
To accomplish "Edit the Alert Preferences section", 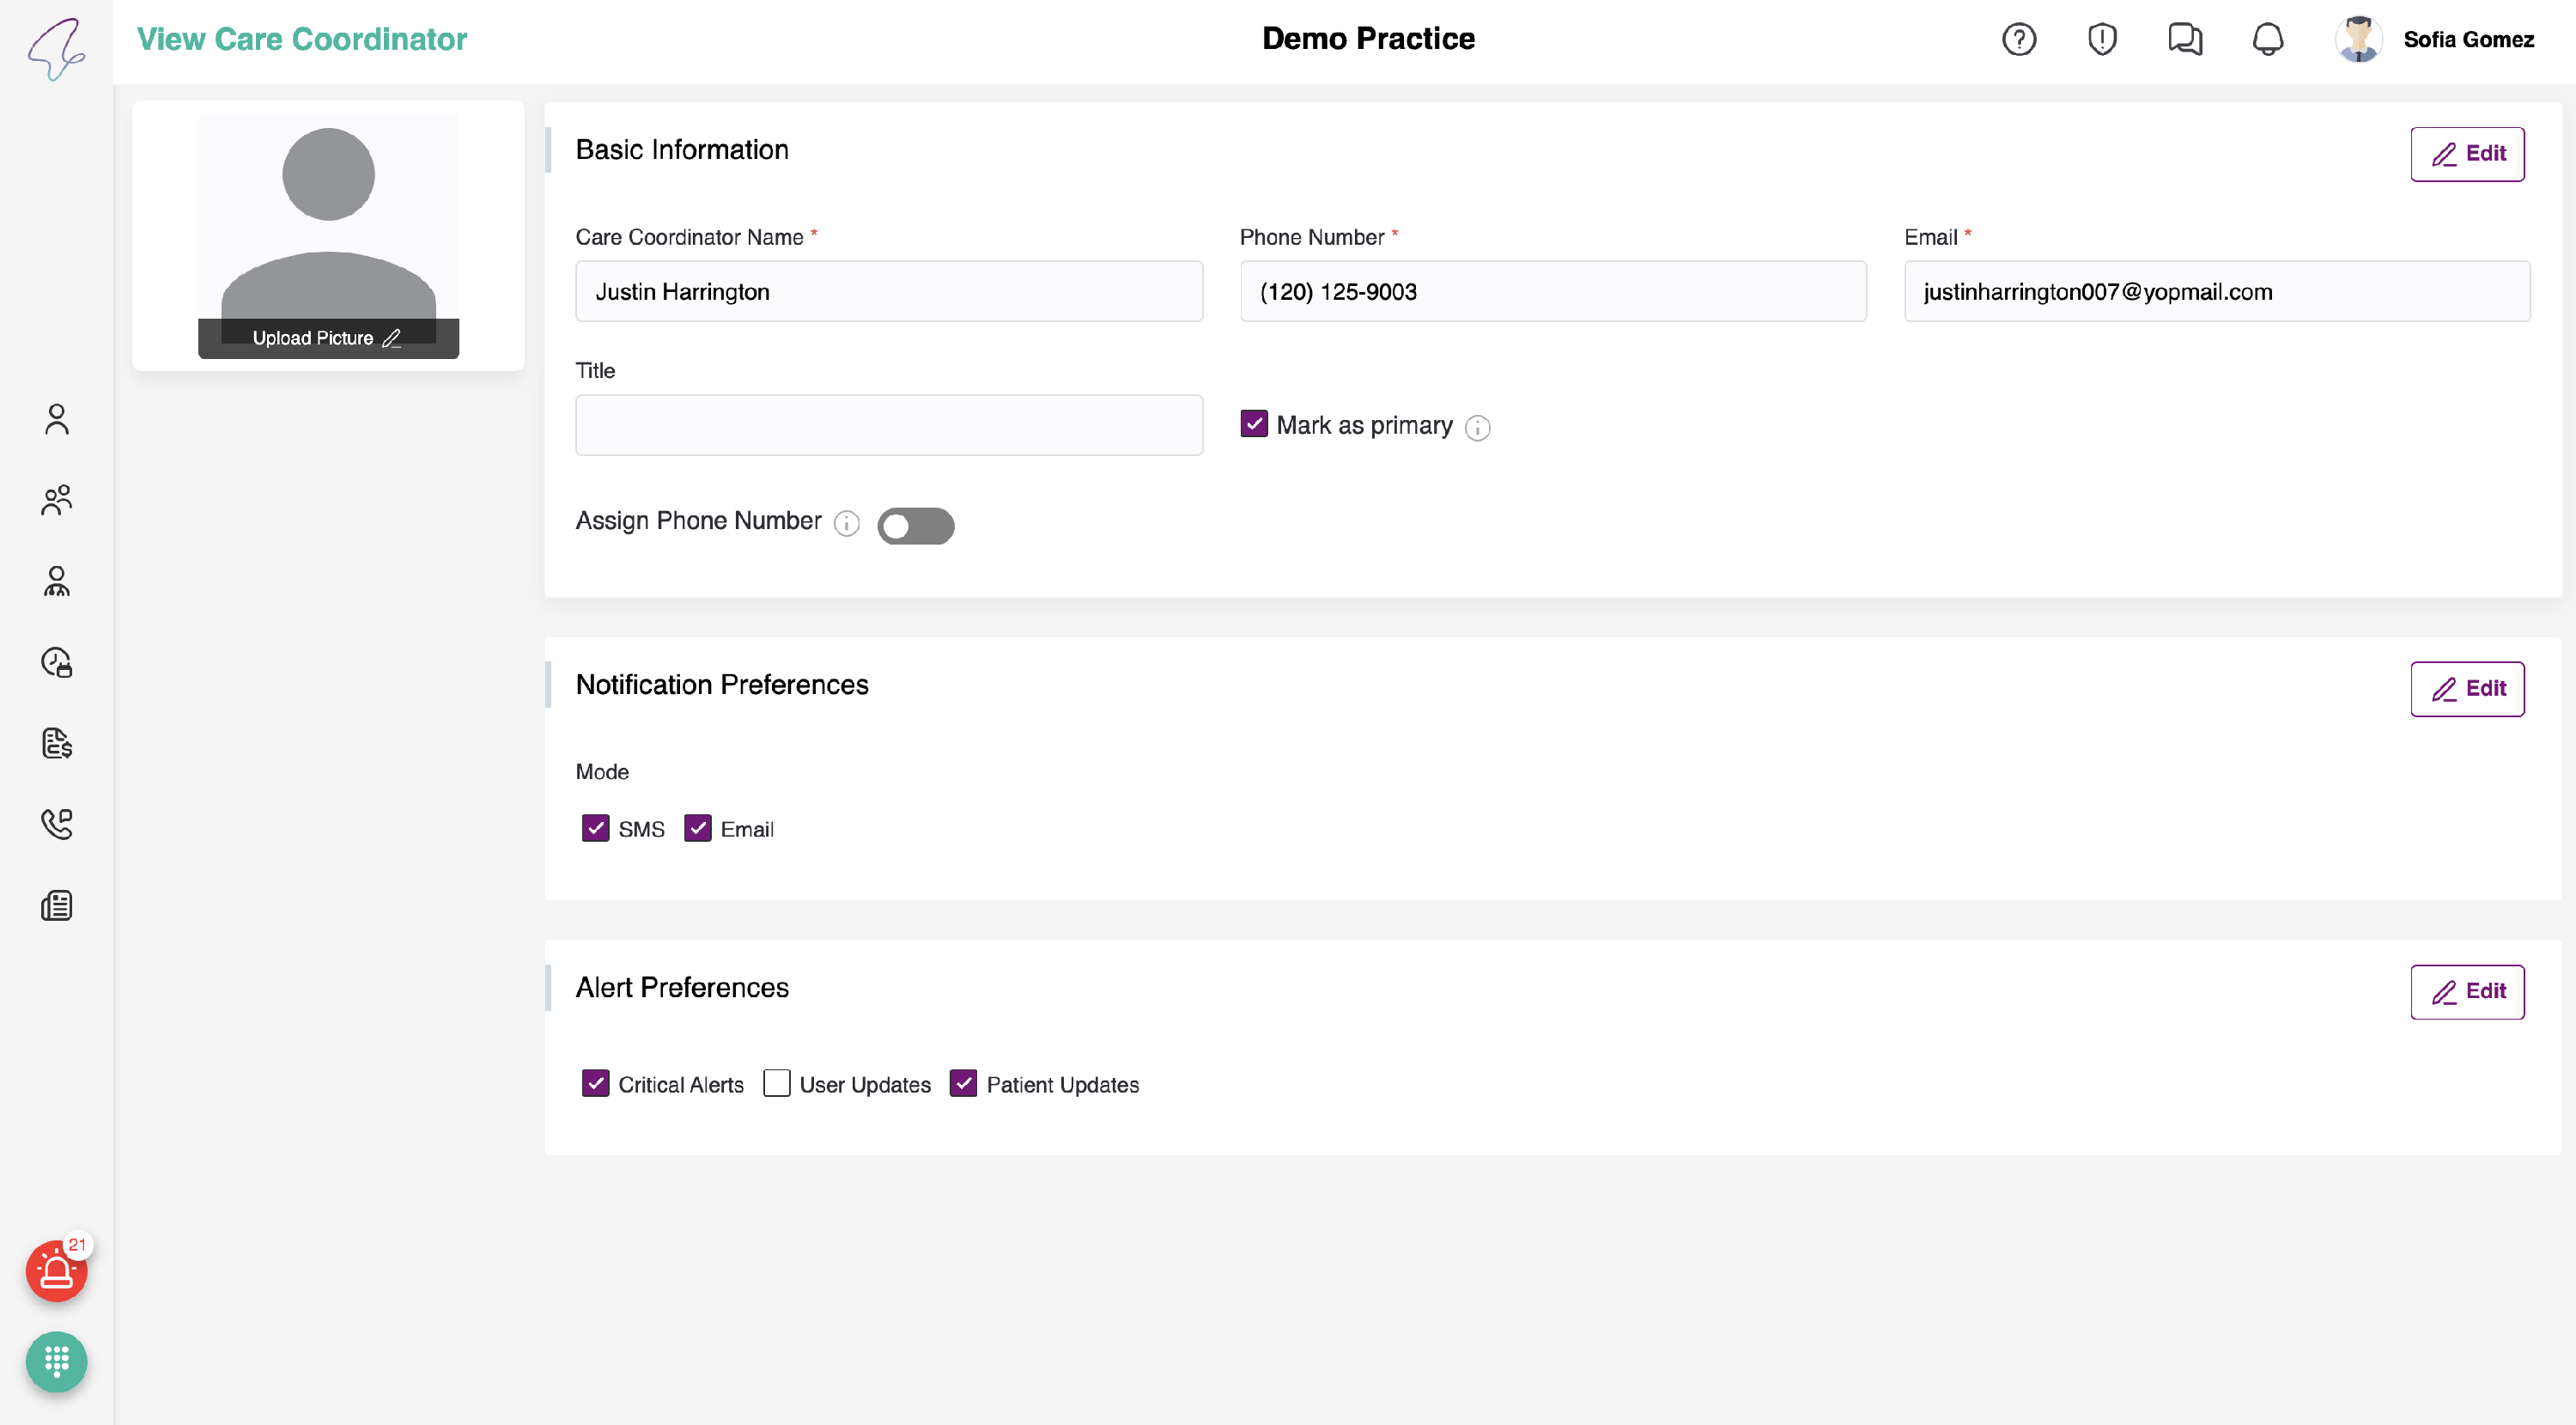I will tap(2466, 991).
